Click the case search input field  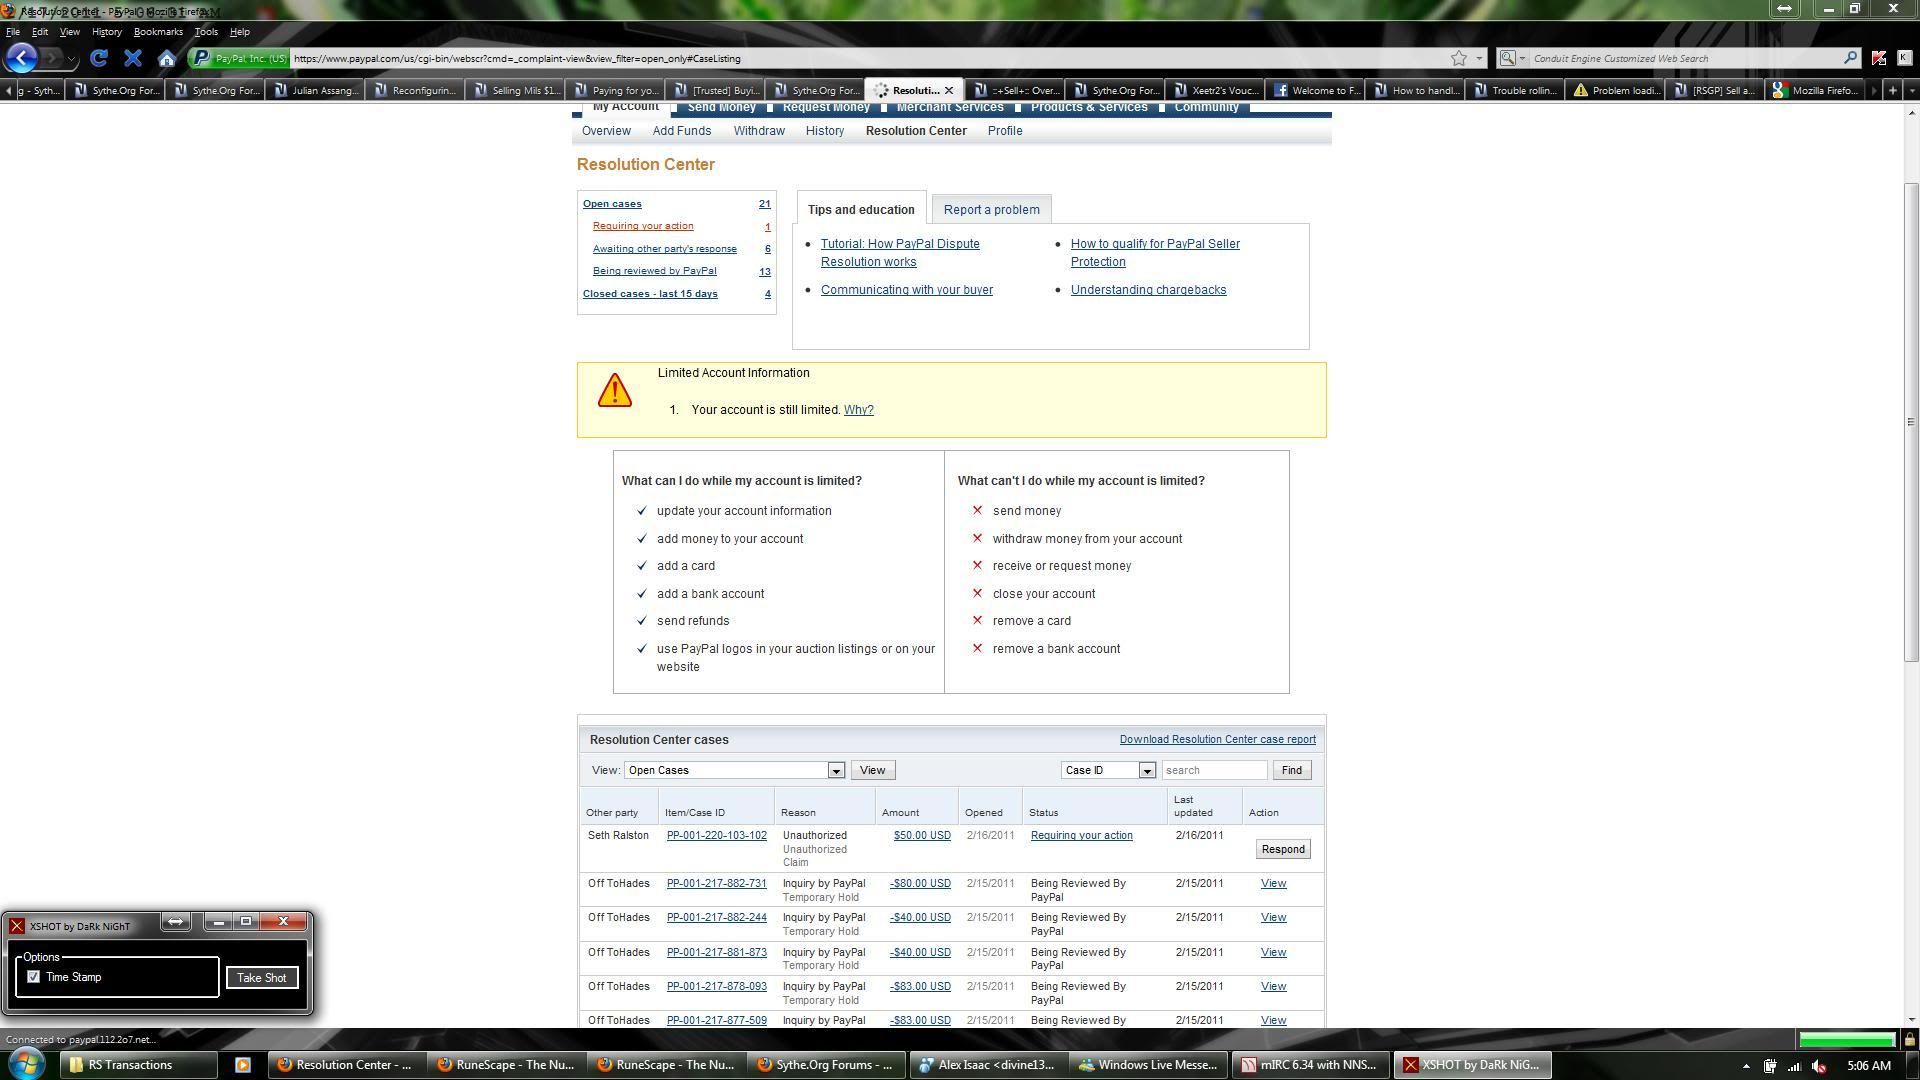point(1214,770)
